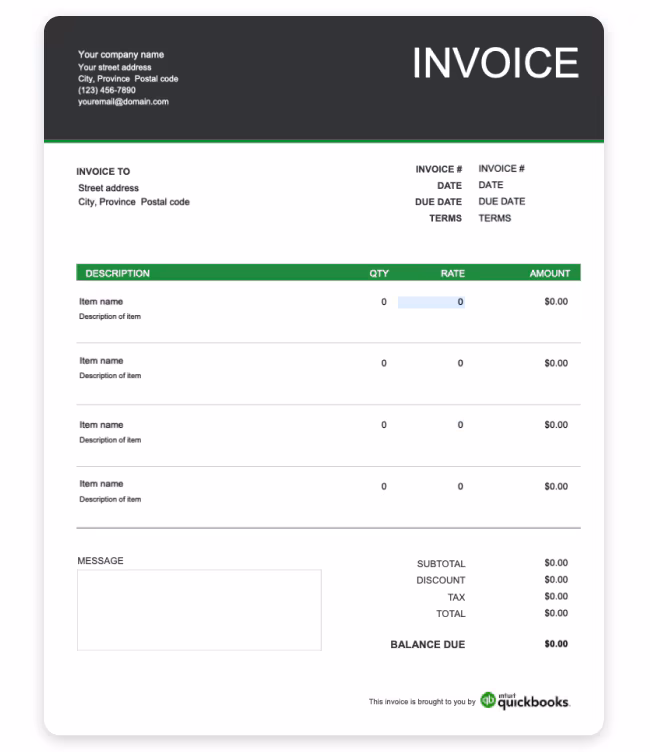Select the fourth row Rate value

460,486
